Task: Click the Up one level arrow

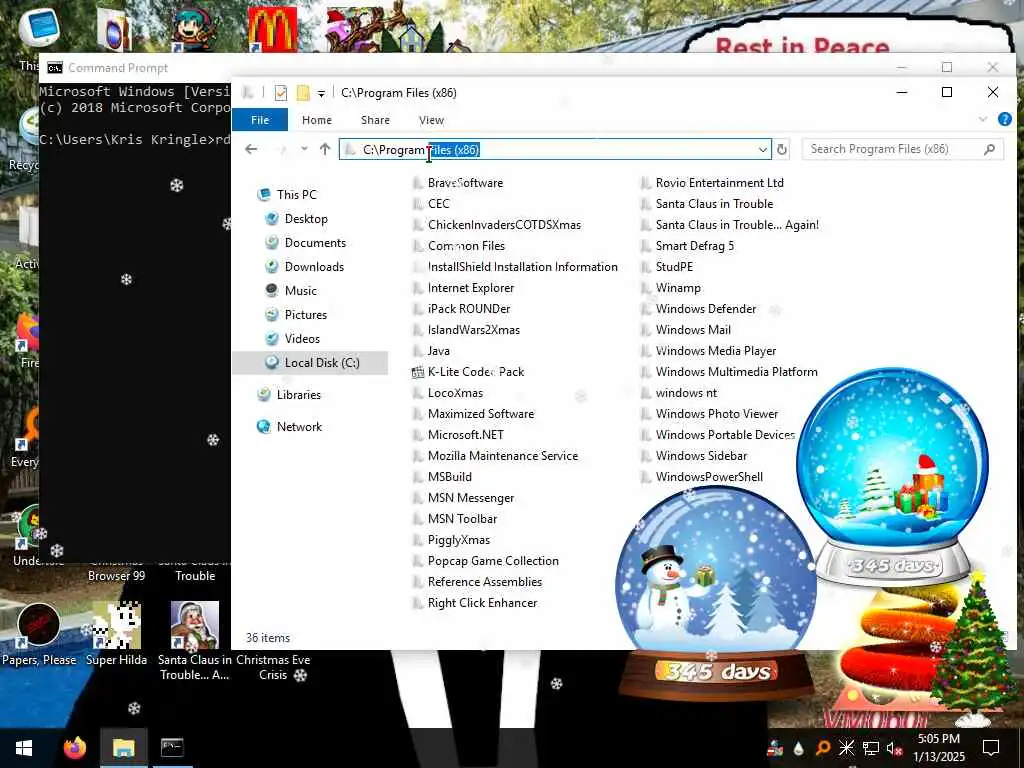Action: click(x=325, y=150)
